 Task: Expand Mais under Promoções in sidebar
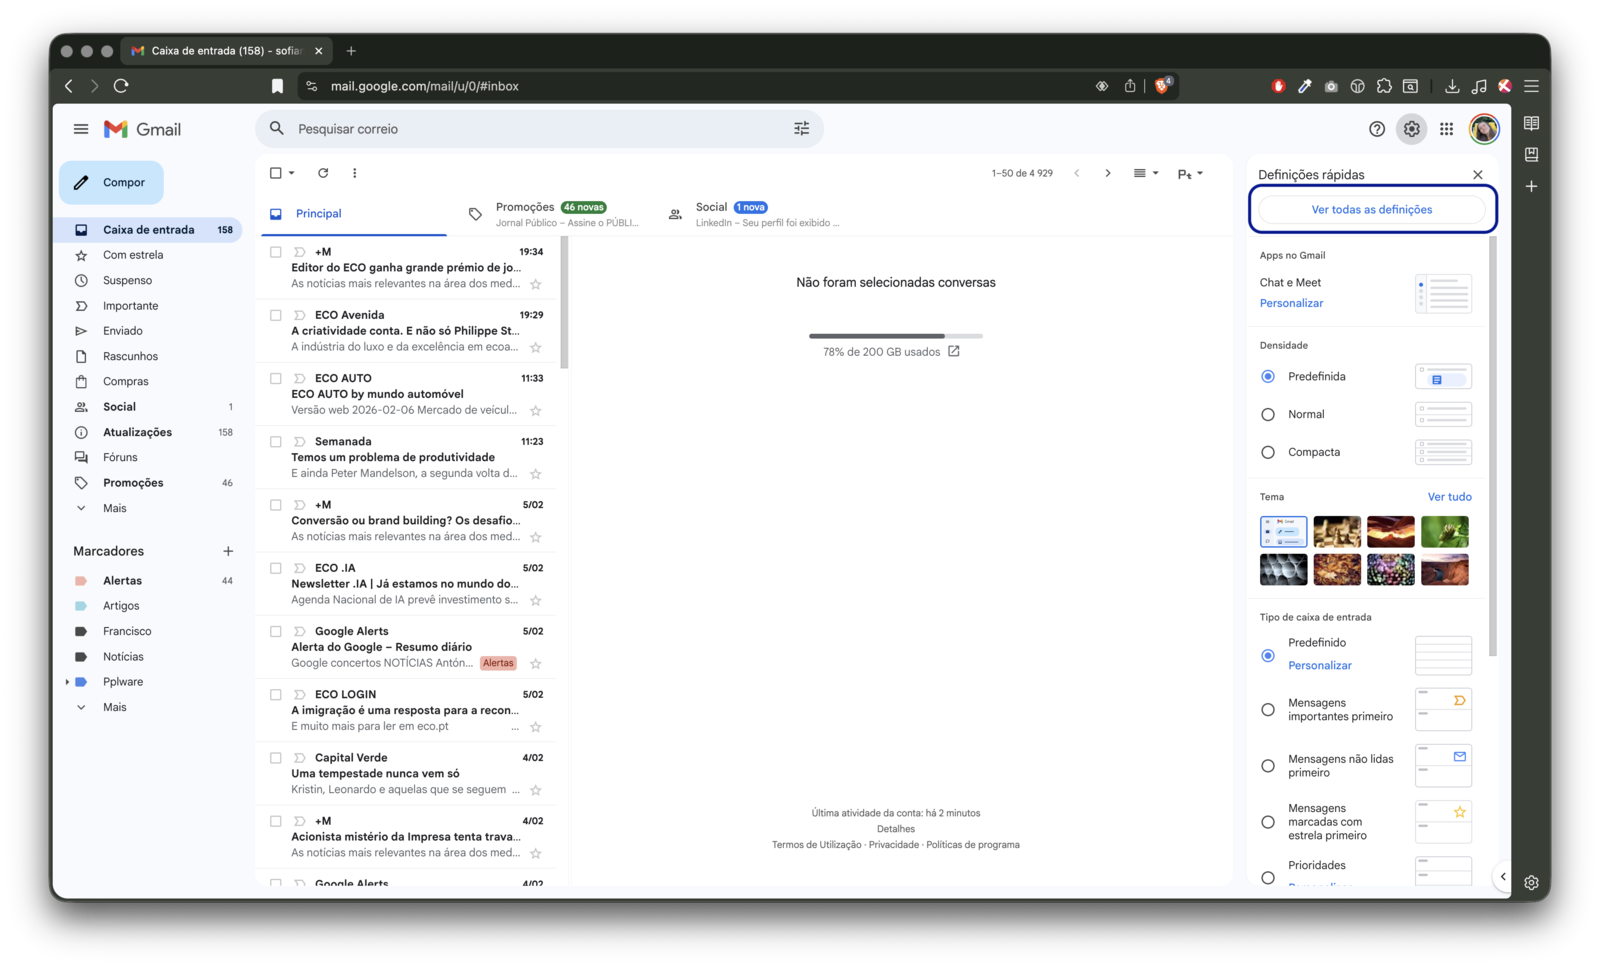(81, 508)
